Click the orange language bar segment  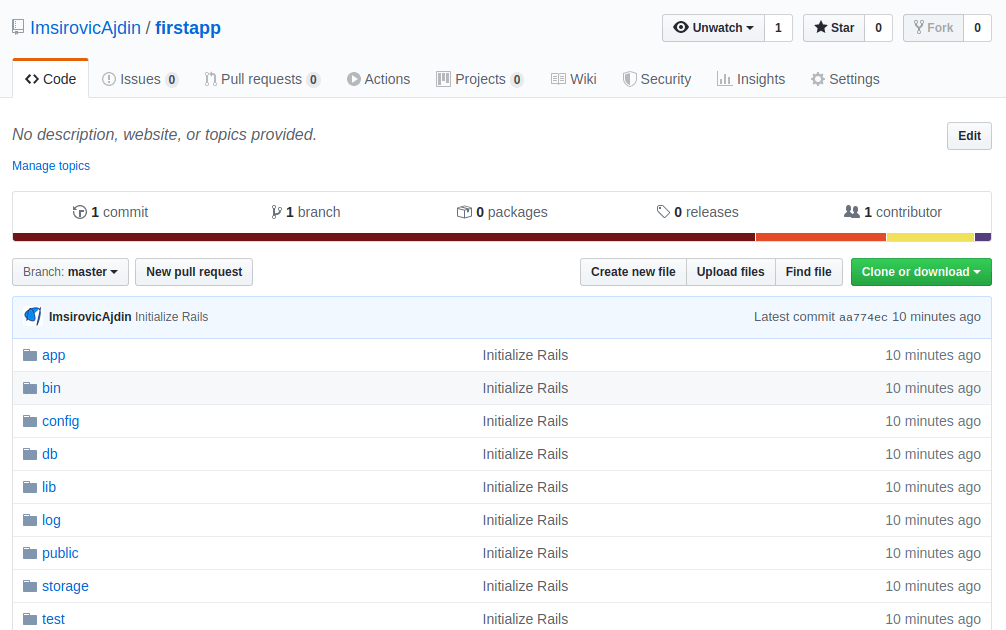[x=821, y=237]
